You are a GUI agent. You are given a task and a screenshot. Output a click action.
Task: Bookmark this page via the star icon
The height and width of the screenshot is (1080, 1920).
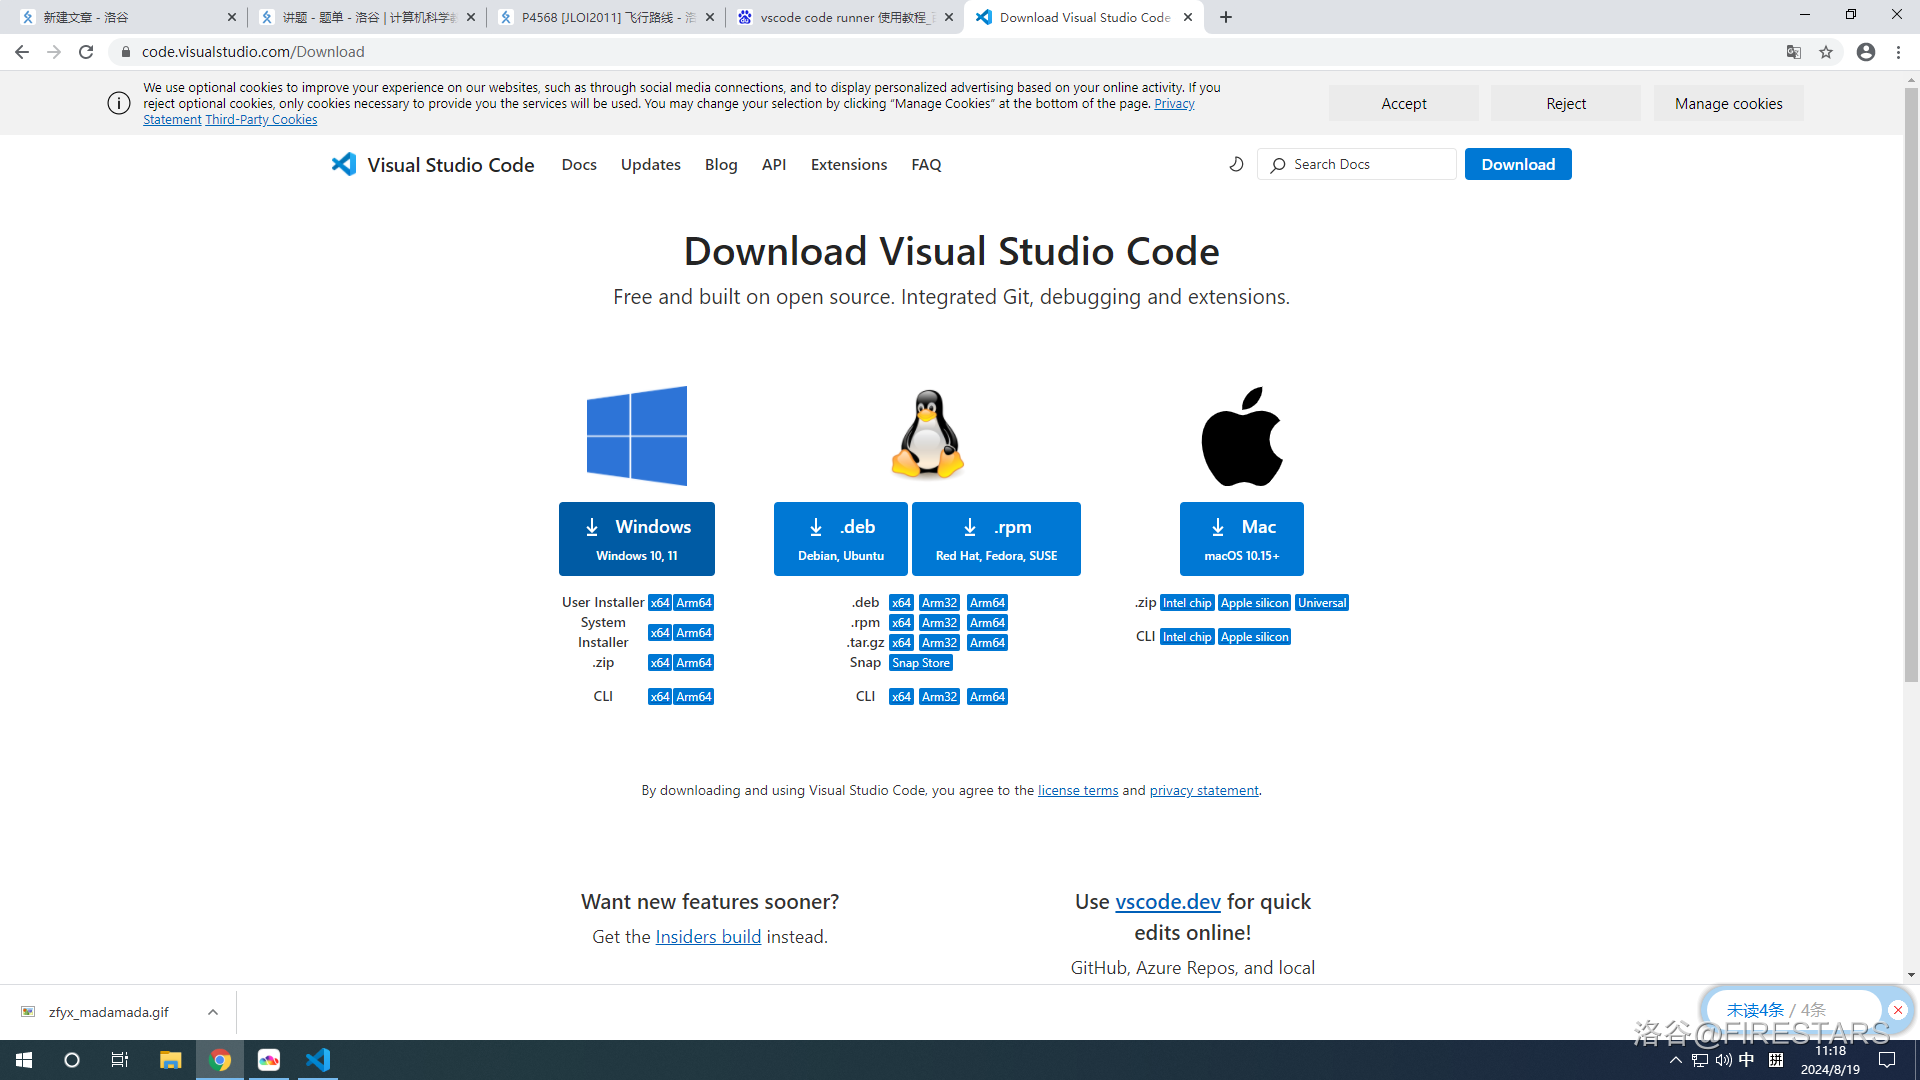[1827, 52]
